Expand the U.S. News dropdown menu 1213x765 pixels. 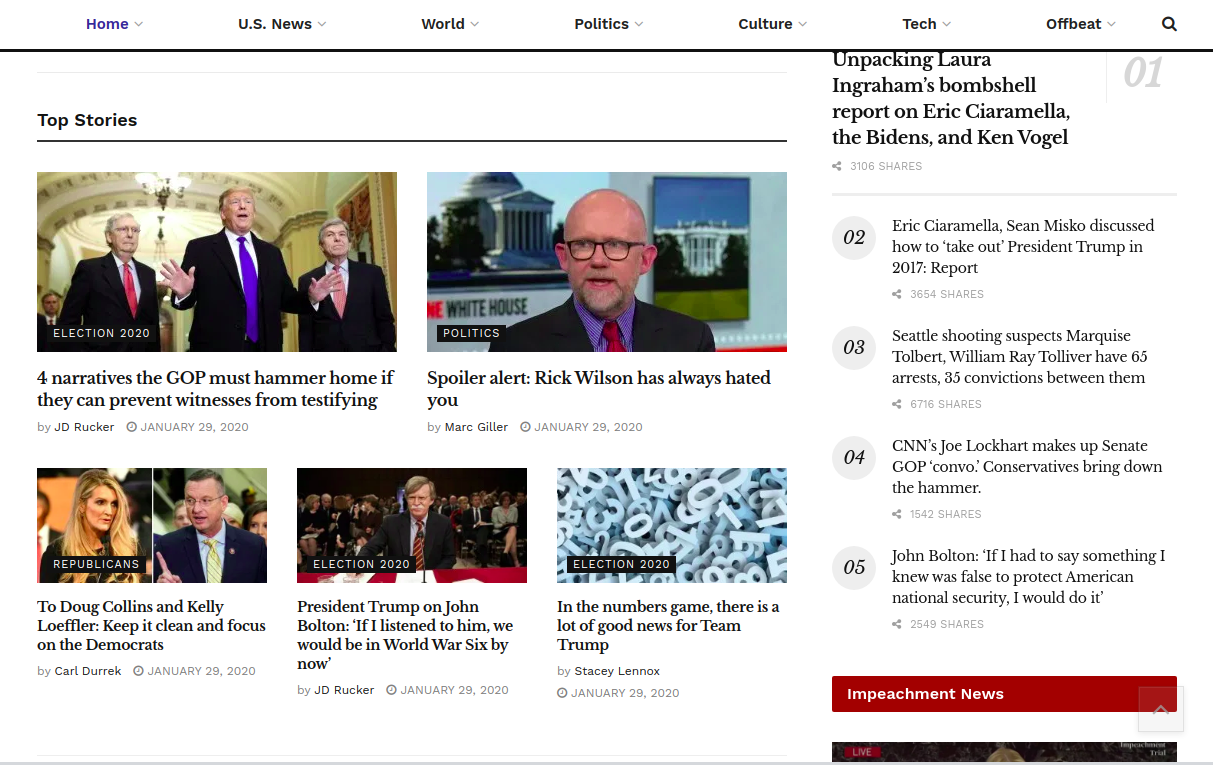click(x=281, y=24)
